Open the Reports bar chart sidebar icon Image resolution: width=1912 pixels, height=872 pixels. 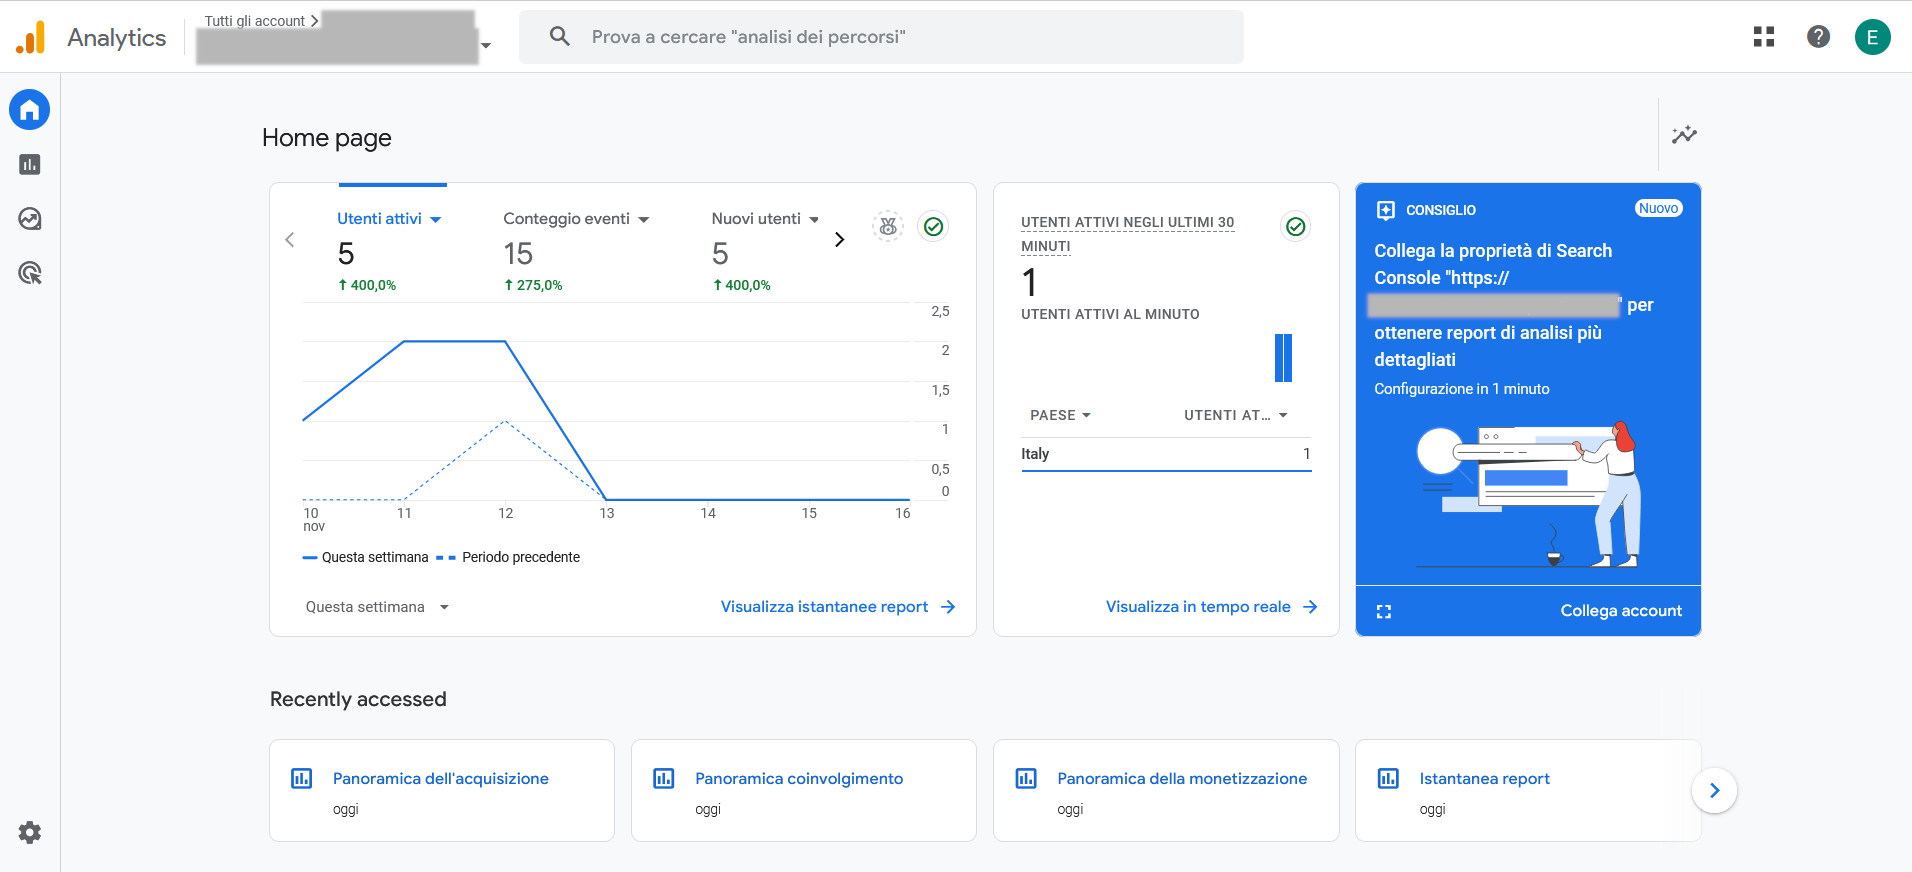(x=30, y=164)
